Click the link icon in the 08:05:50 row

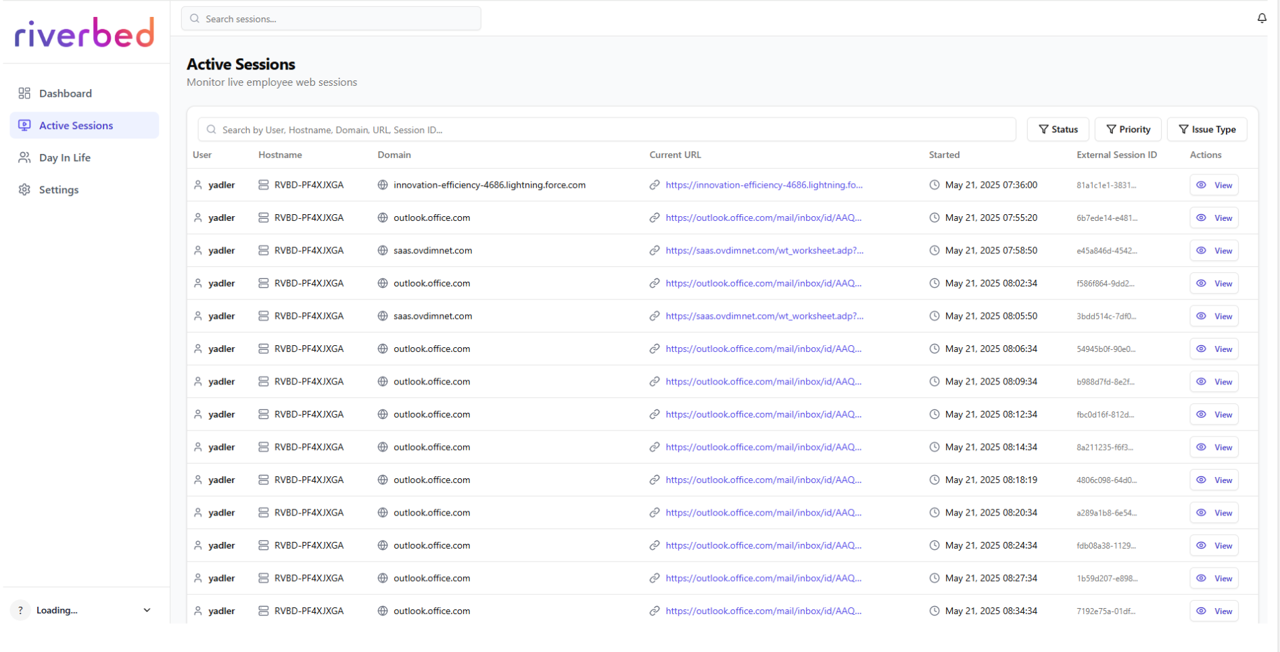(655, 316)
